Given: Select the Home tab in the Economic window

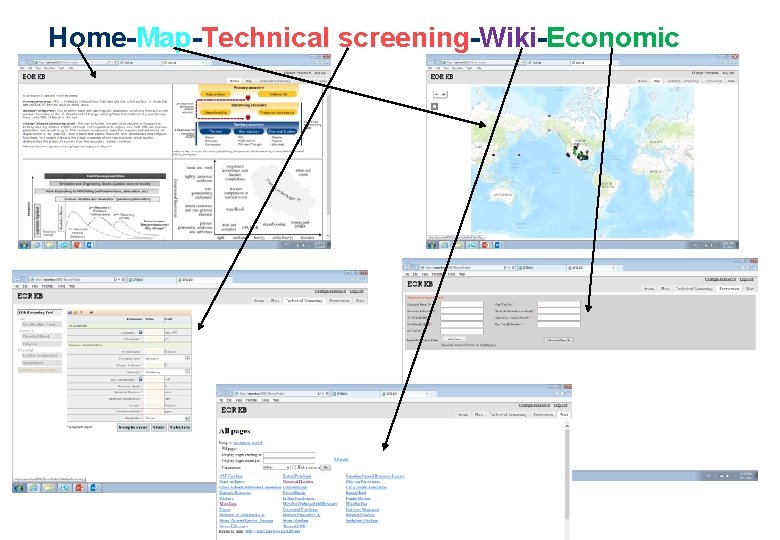Looking at the screenshot, I should (x=648, y=288).
